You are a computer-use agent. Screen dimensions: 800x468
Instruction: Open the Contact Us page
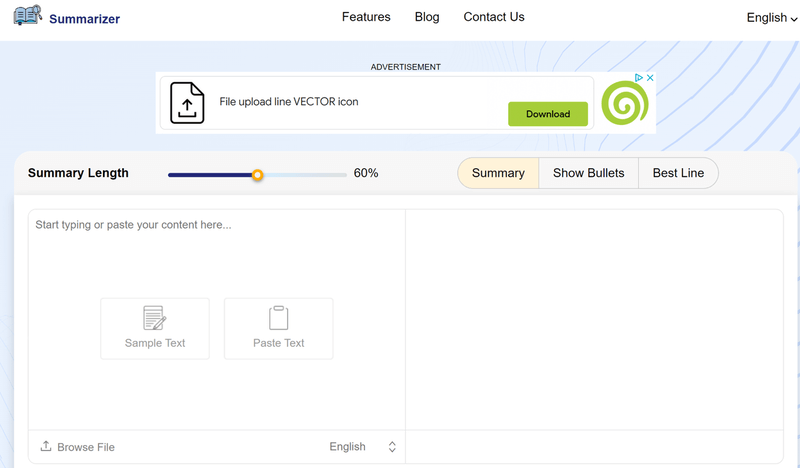[x=493, y=17]
